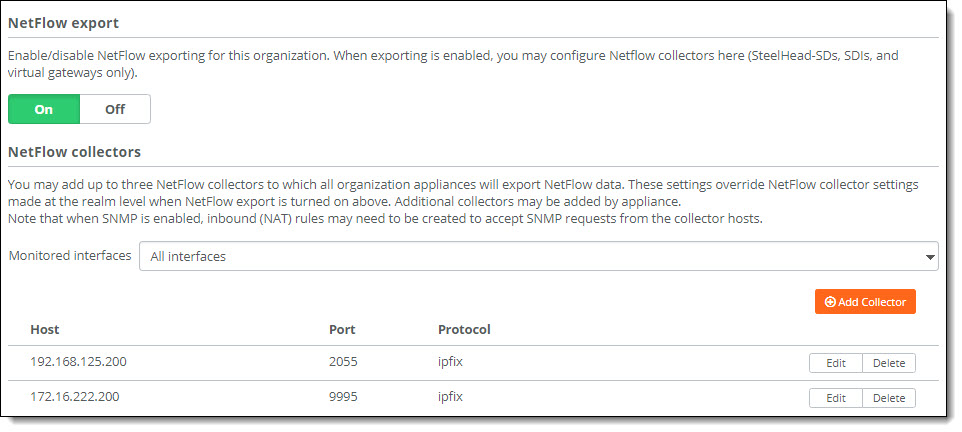This screenshot has width=962, height=432.
Task: Click the Host column header
Action: coord(45,330)
